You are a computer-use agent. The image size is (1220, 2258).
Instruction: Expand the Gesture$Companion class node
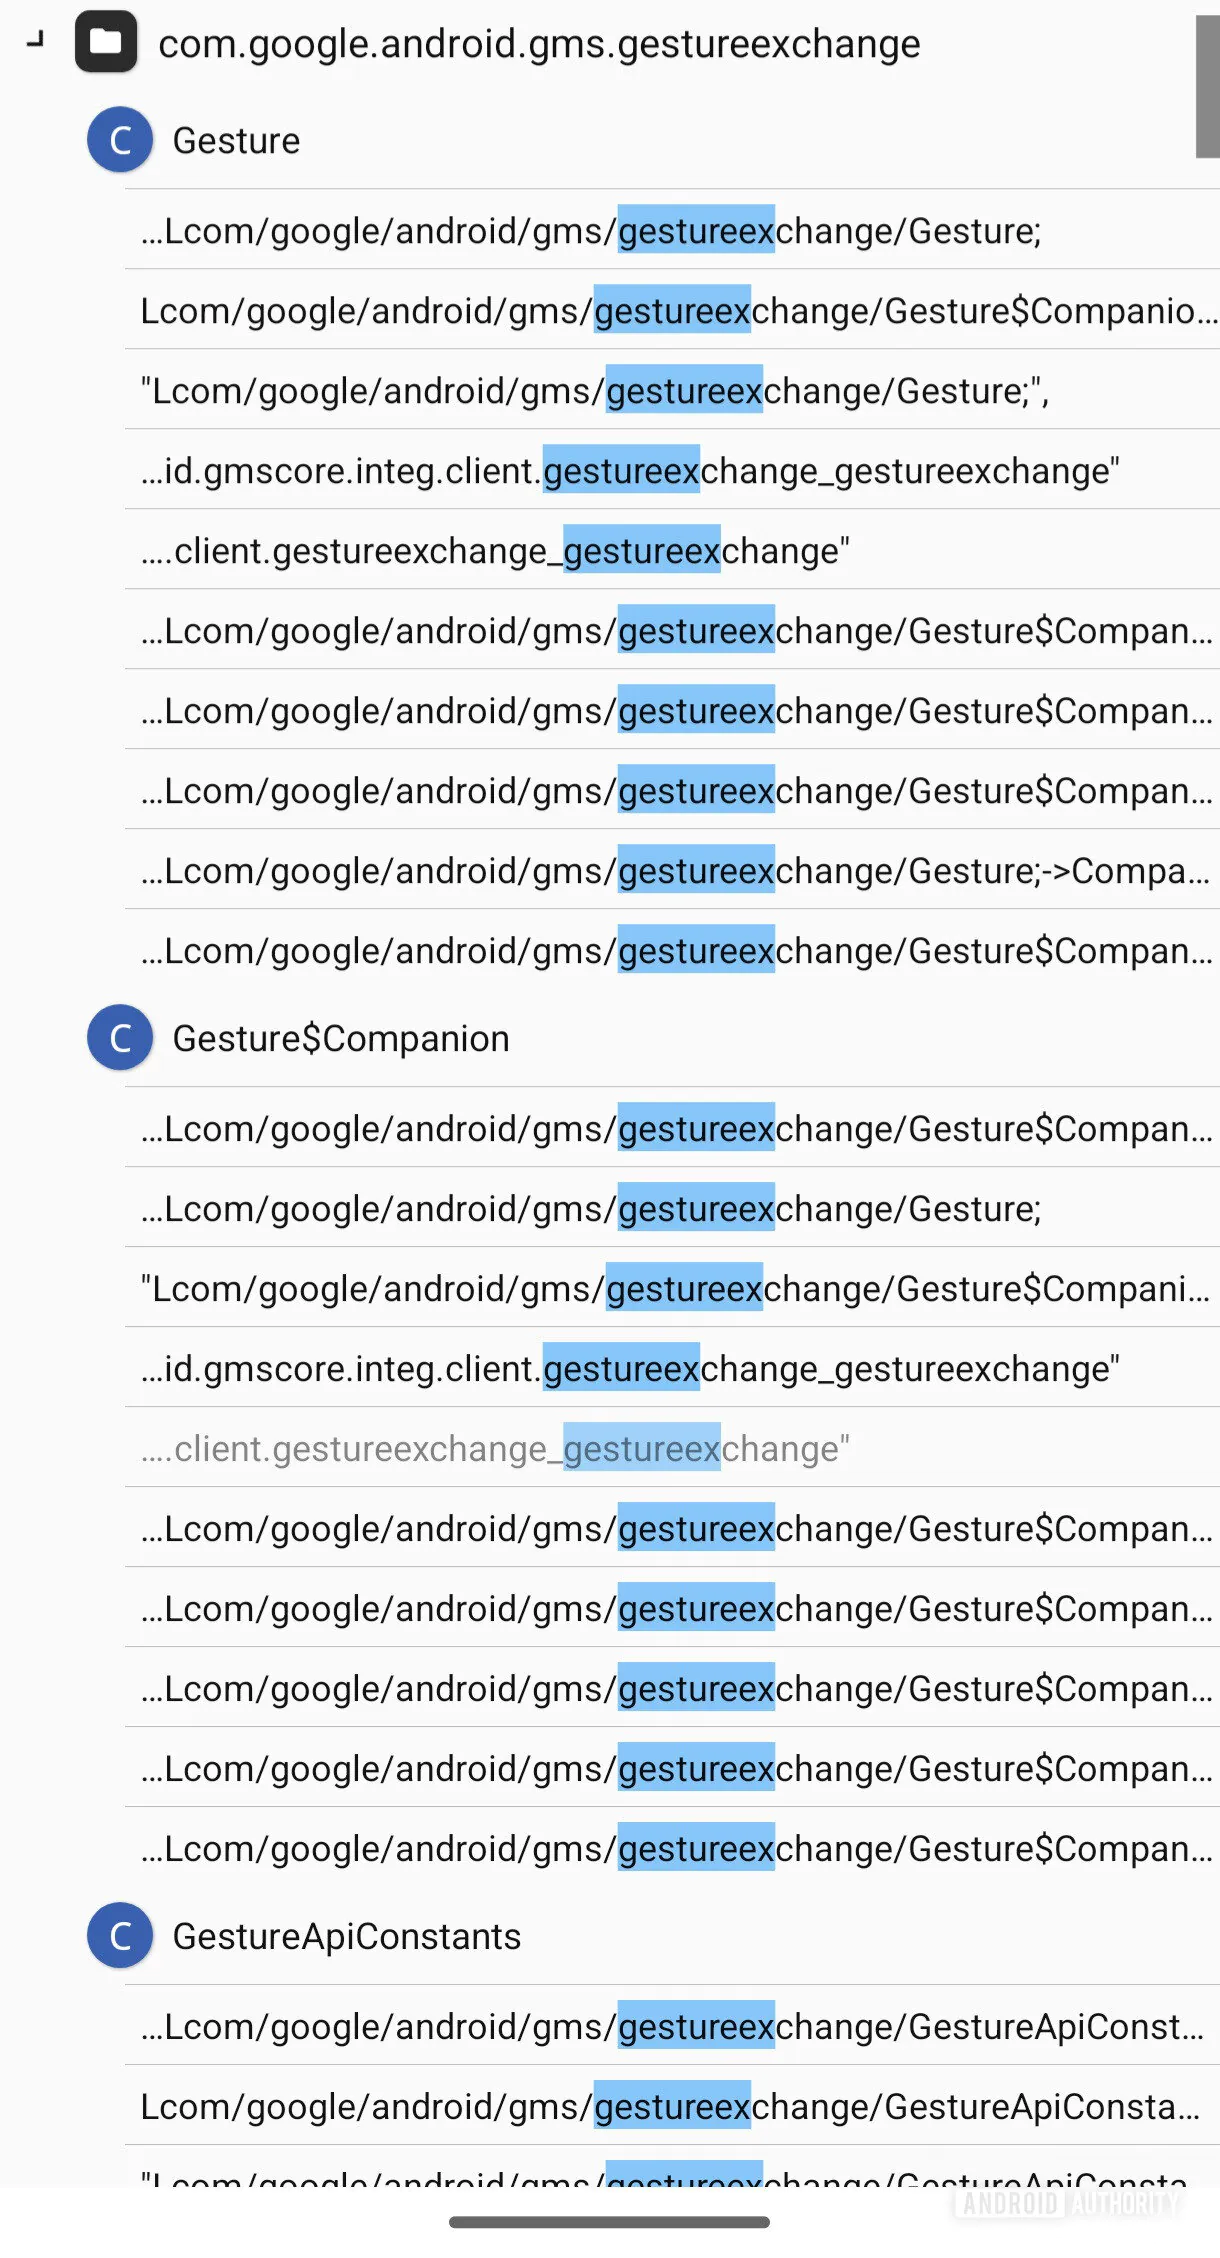pyautogui.click(x=340, y=1037)
